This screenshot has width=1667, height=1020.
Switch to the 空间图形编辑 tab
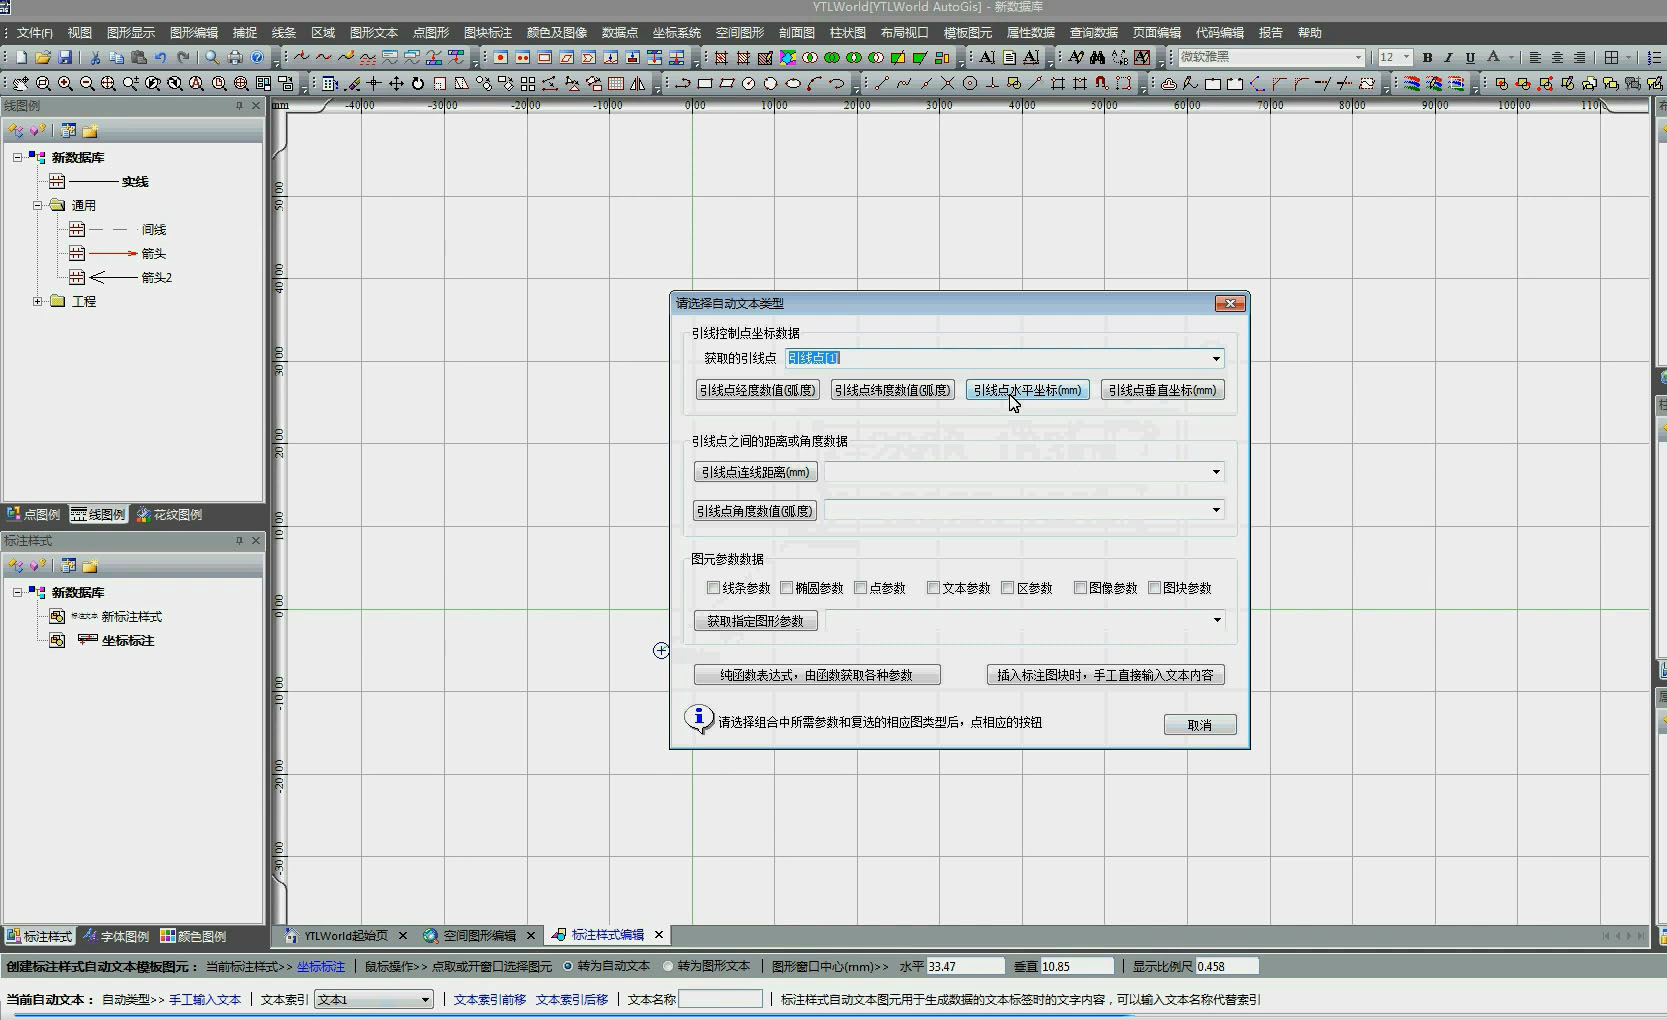coord(479,936)
